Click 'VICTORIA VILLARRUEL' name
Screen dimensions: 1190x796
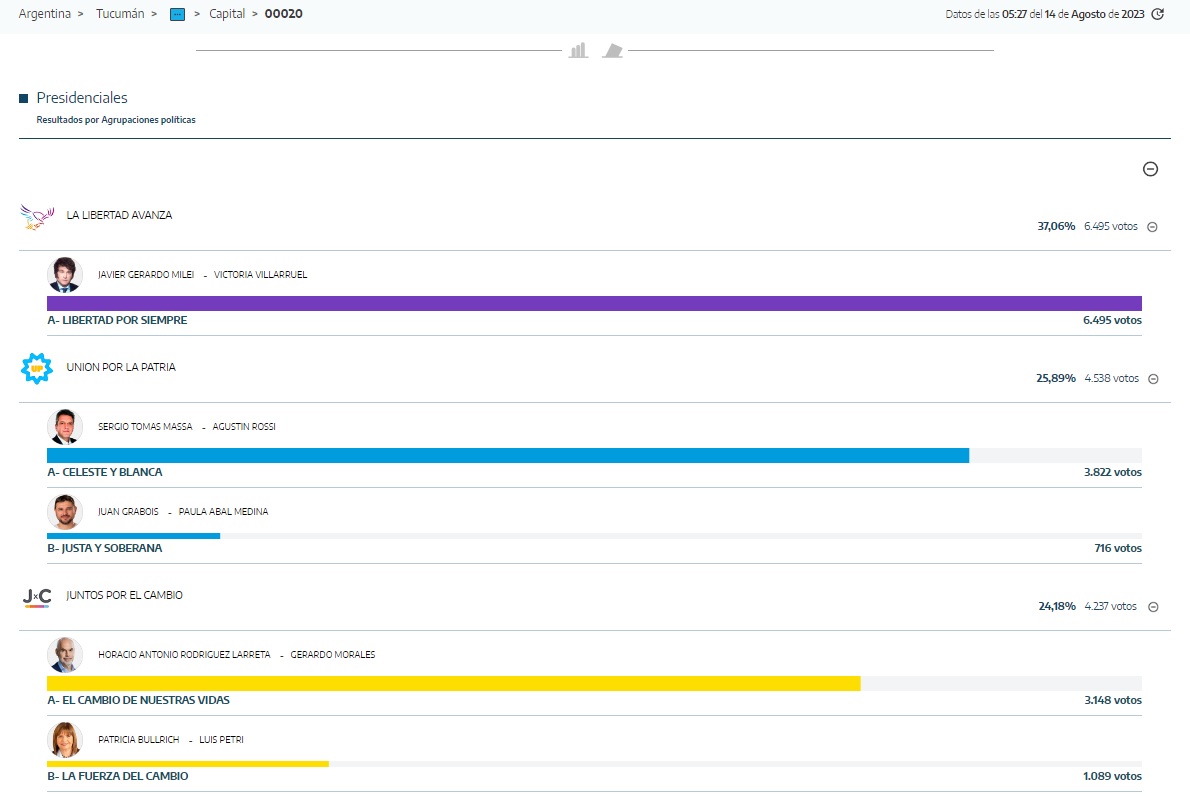click(260, 275)
